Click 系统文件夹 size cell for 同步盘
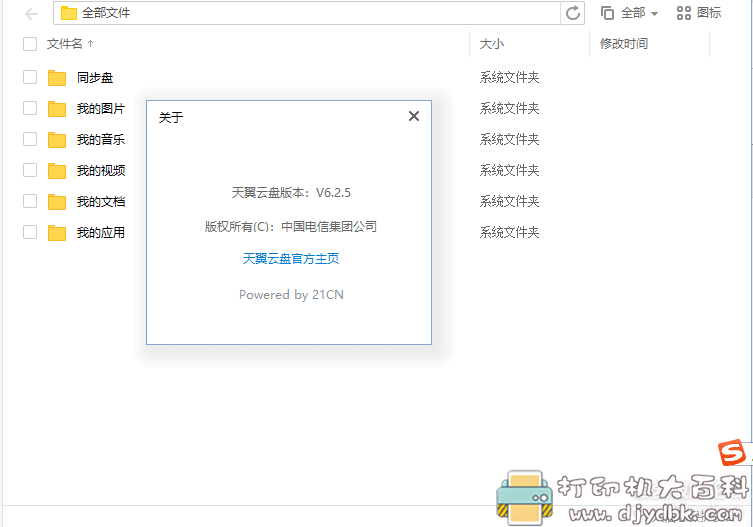 pos(510,77)
